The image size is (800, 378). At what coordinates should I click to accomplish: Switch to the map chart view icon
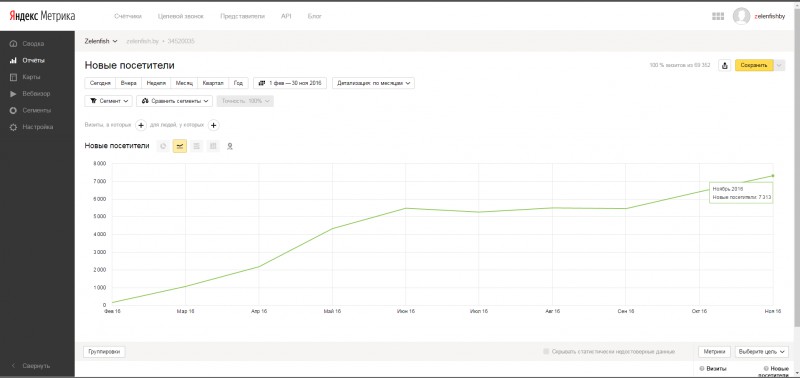[x=230, y=146]
